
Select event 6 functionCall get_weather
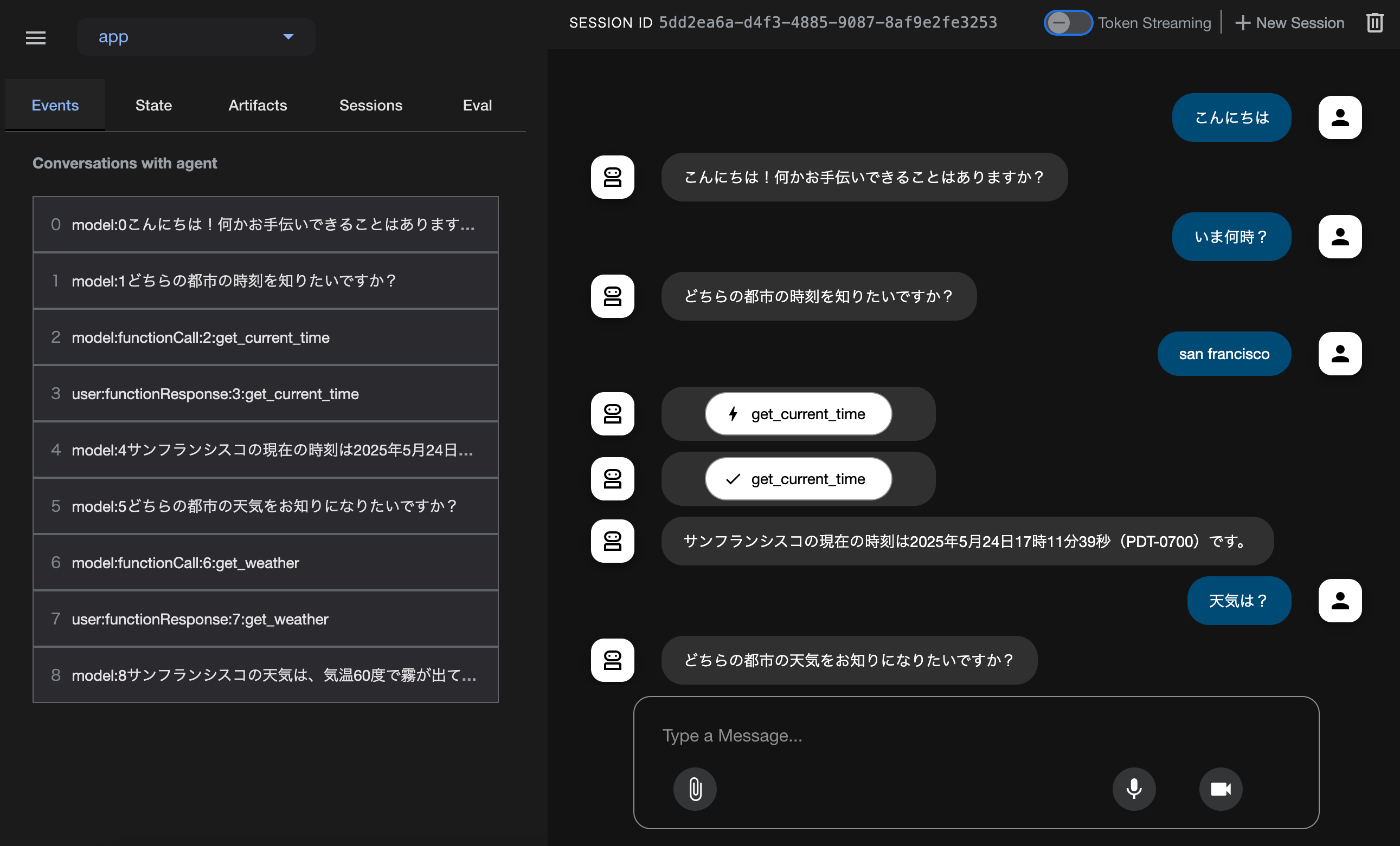tap(266, 562)
